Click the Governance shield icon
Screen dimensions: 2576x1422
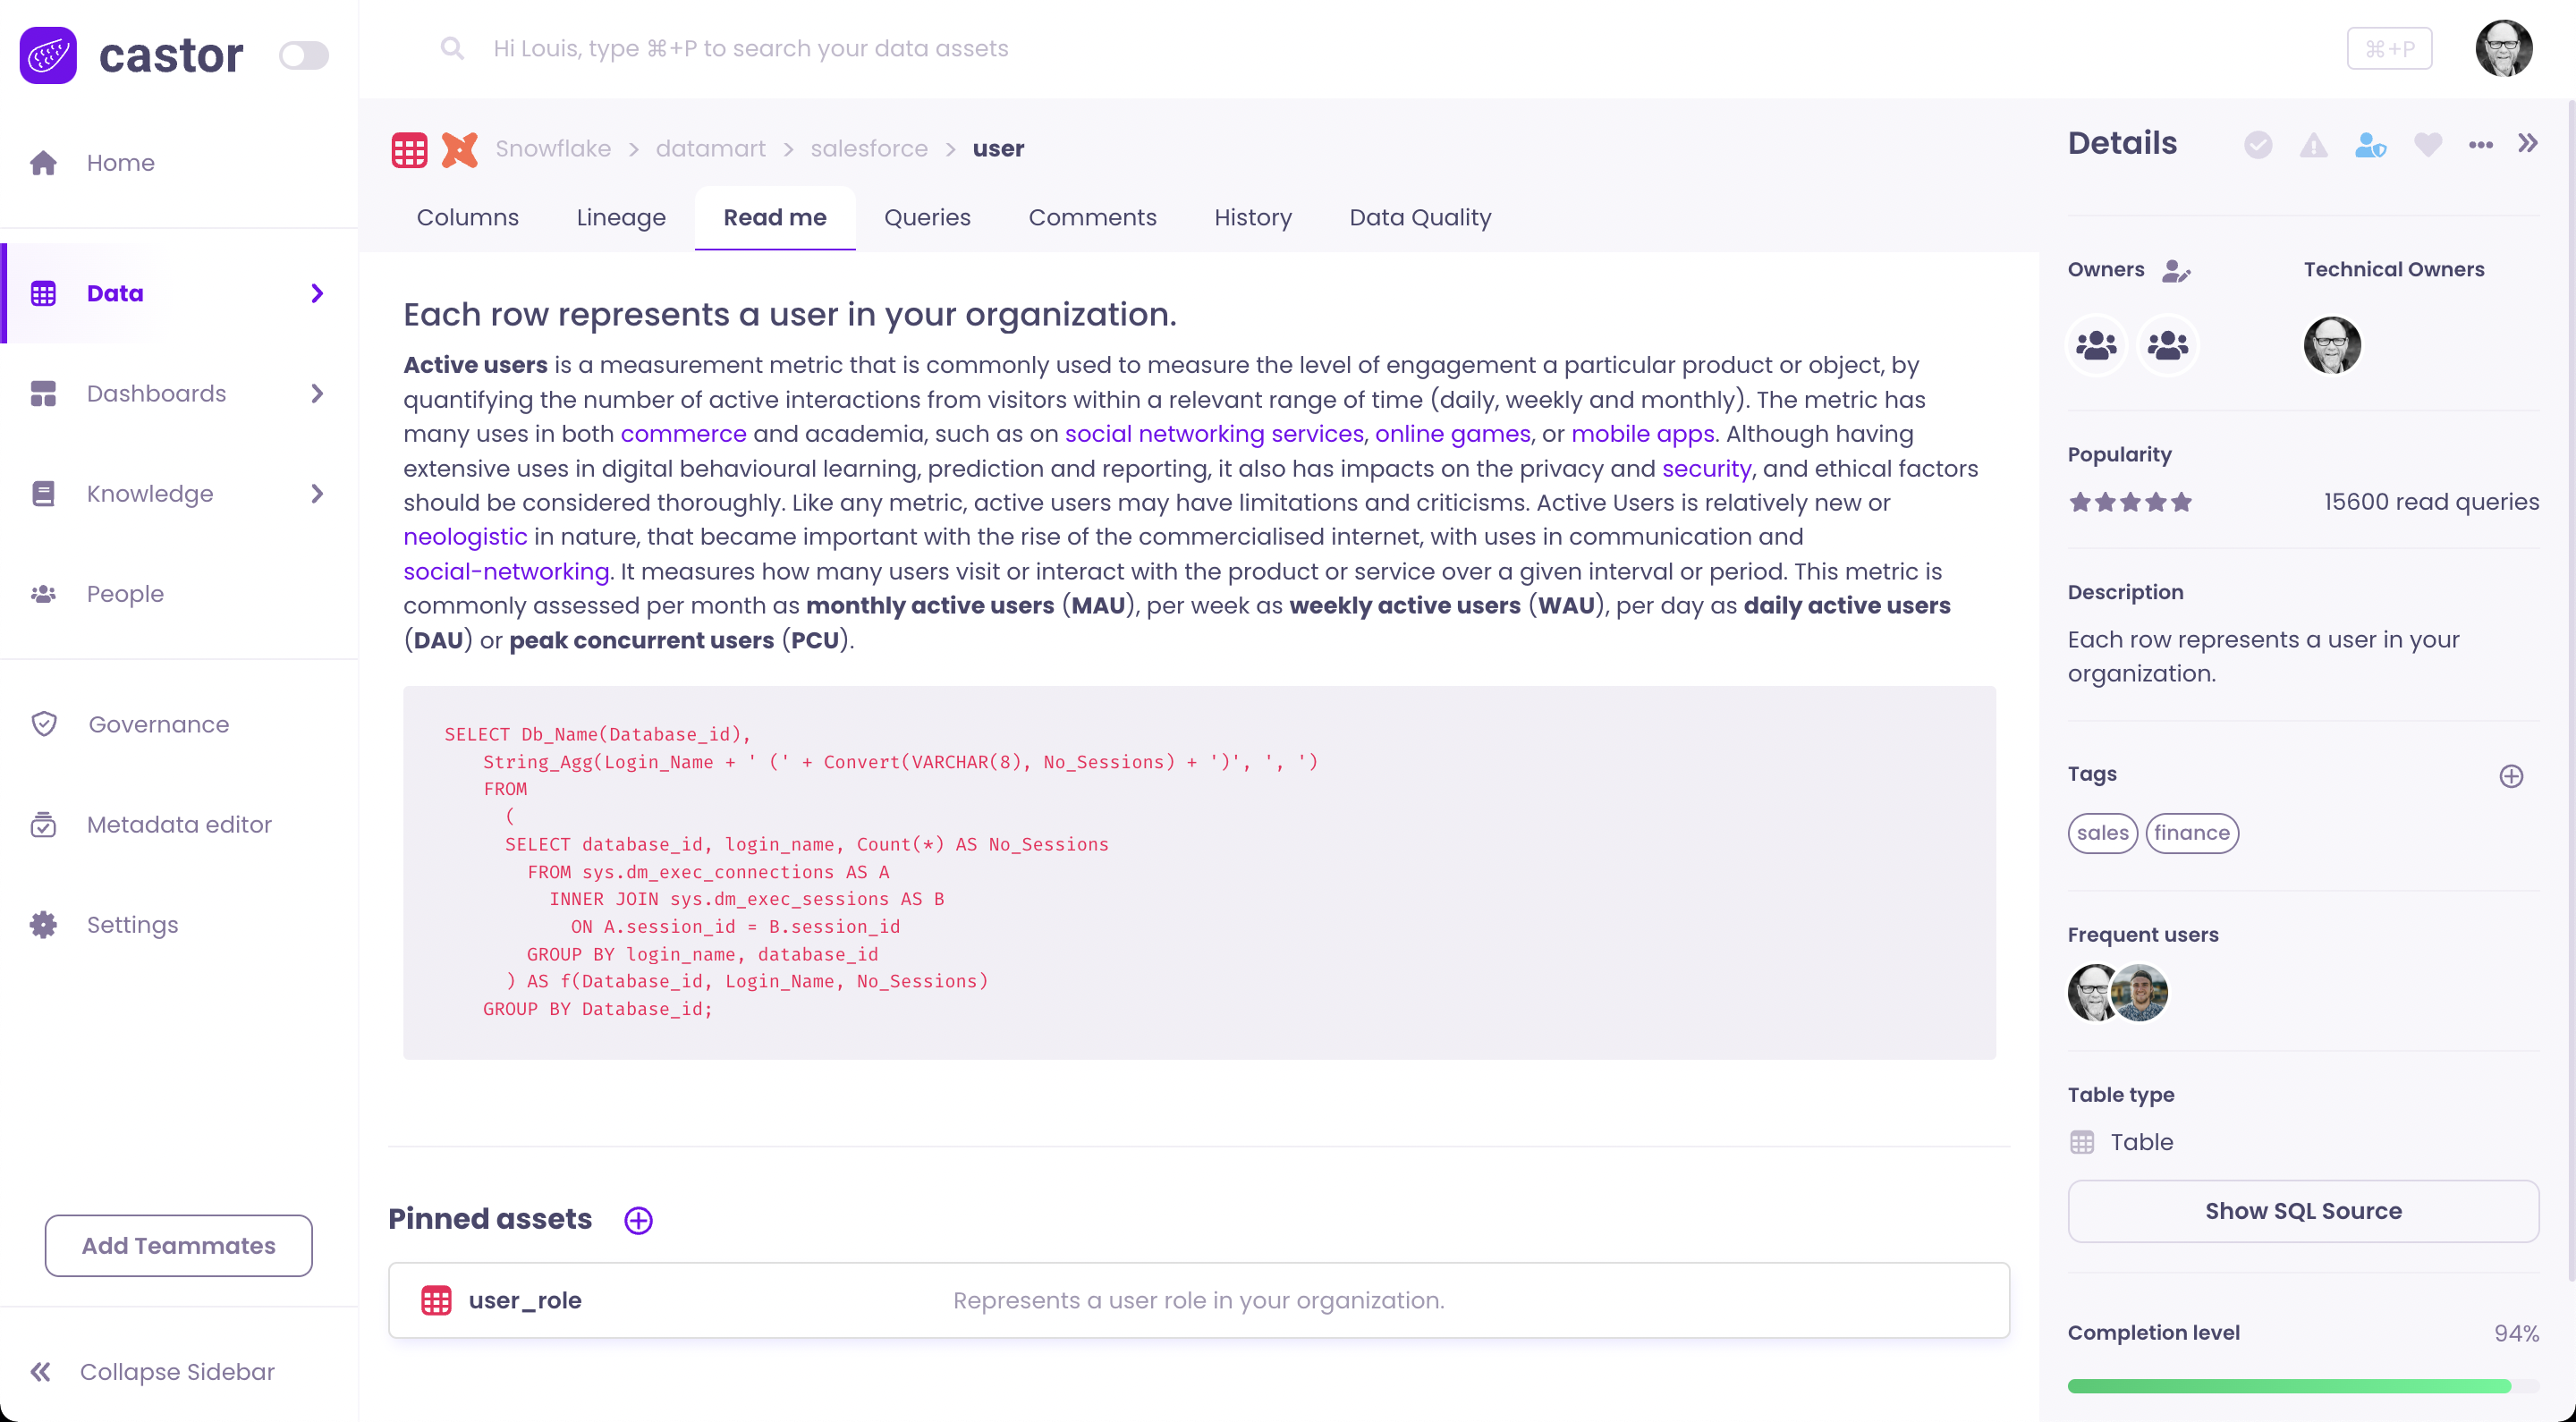tap(44, 724)
